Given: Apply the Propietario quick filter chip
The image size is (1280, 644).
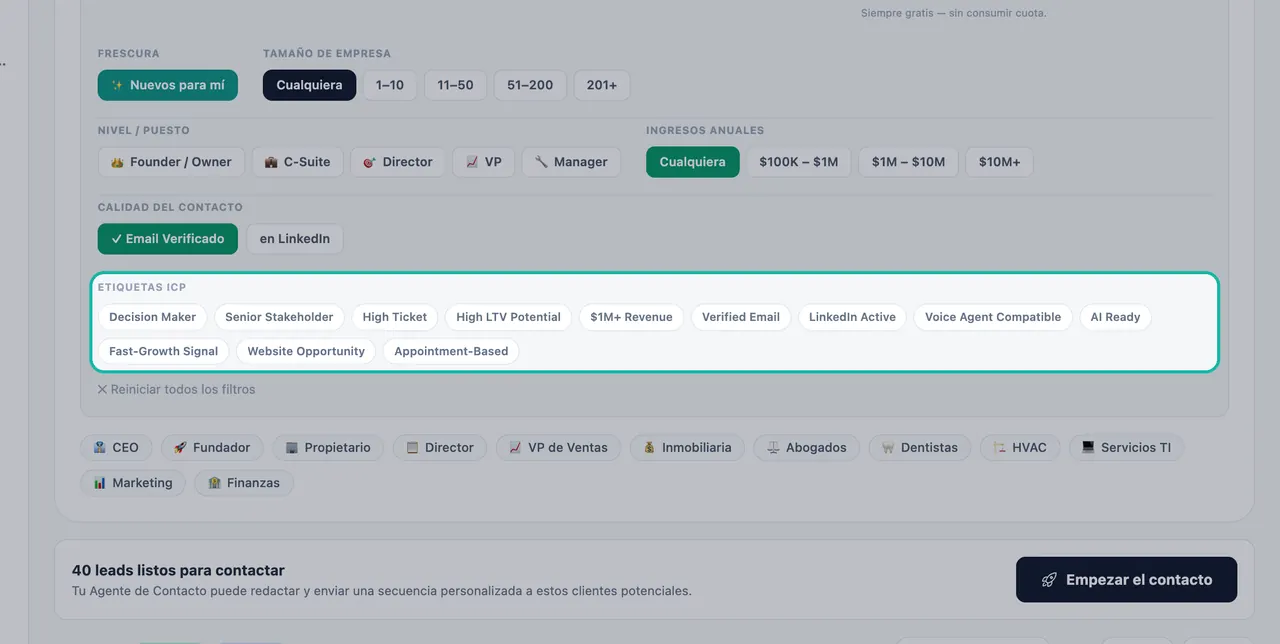Looking at the screenshot, I should [328, 447].
